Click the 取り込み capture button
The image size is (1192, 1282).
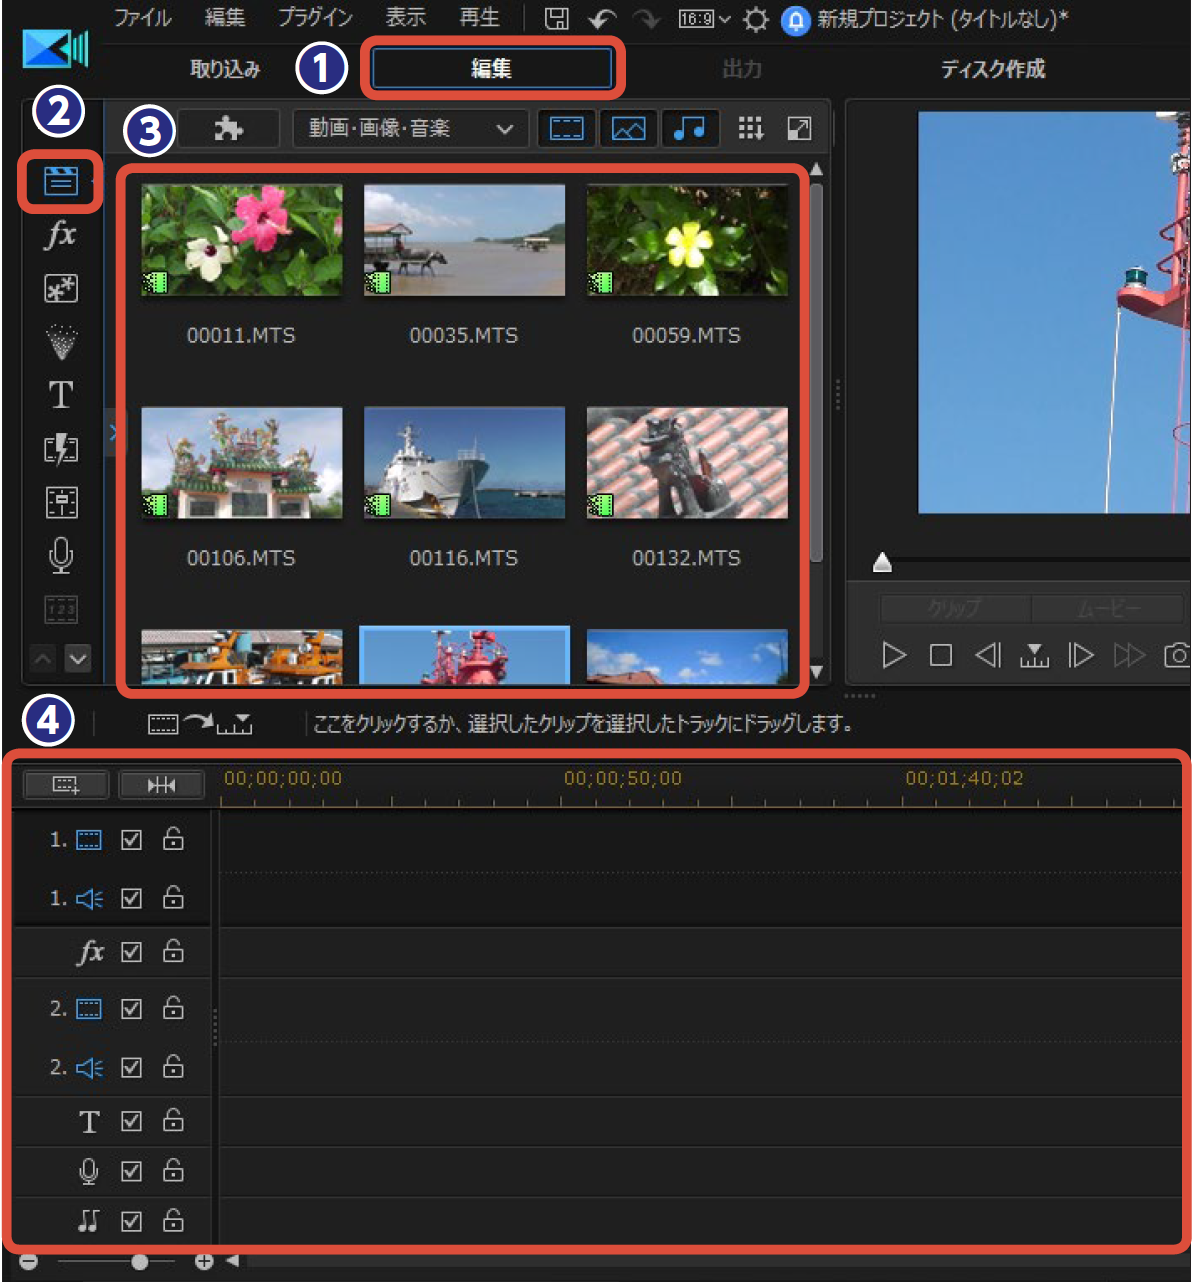[225, 69]
